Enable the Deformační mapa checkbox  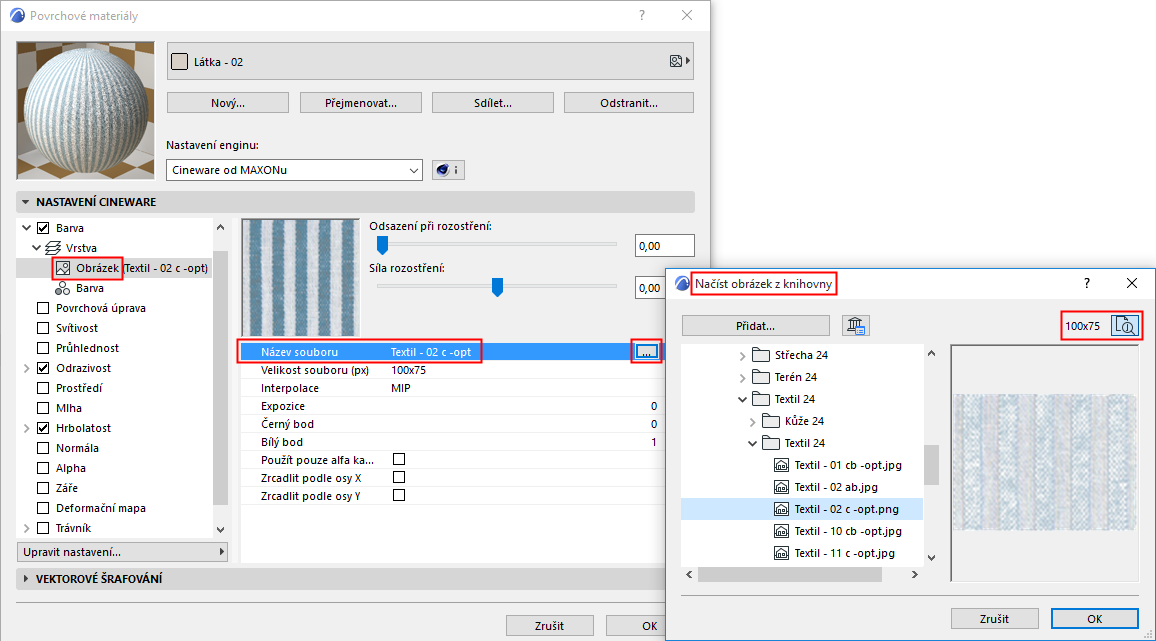[x=43, y=507]
